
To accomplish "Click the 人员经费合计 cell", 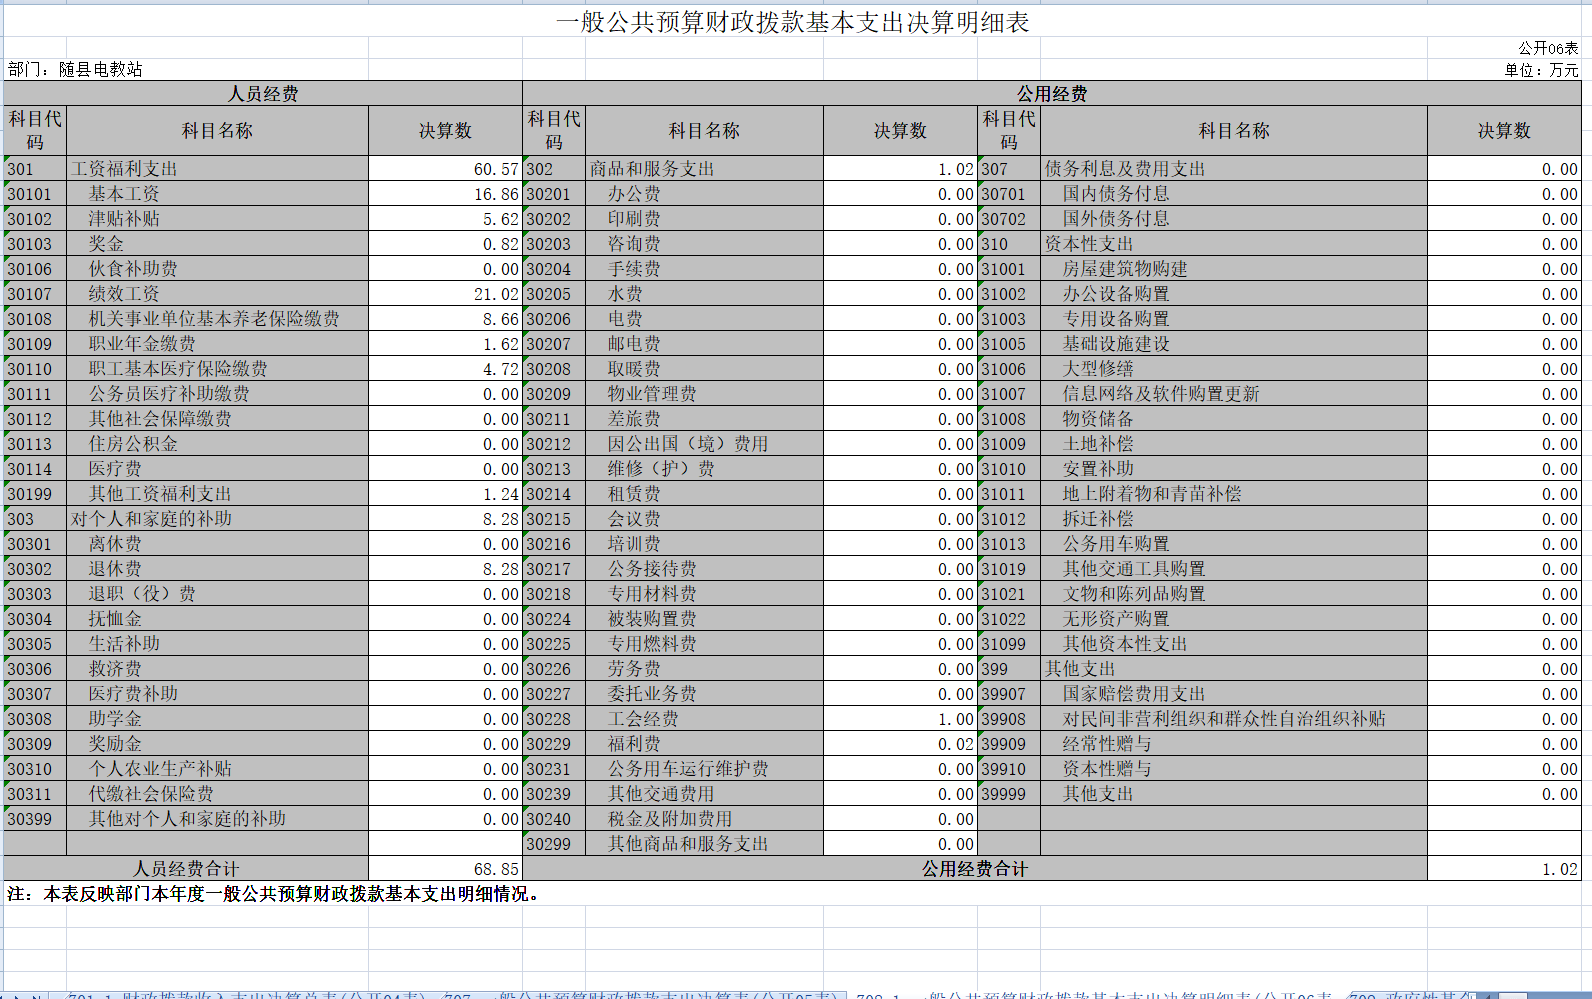I will [x=186, y=869].
